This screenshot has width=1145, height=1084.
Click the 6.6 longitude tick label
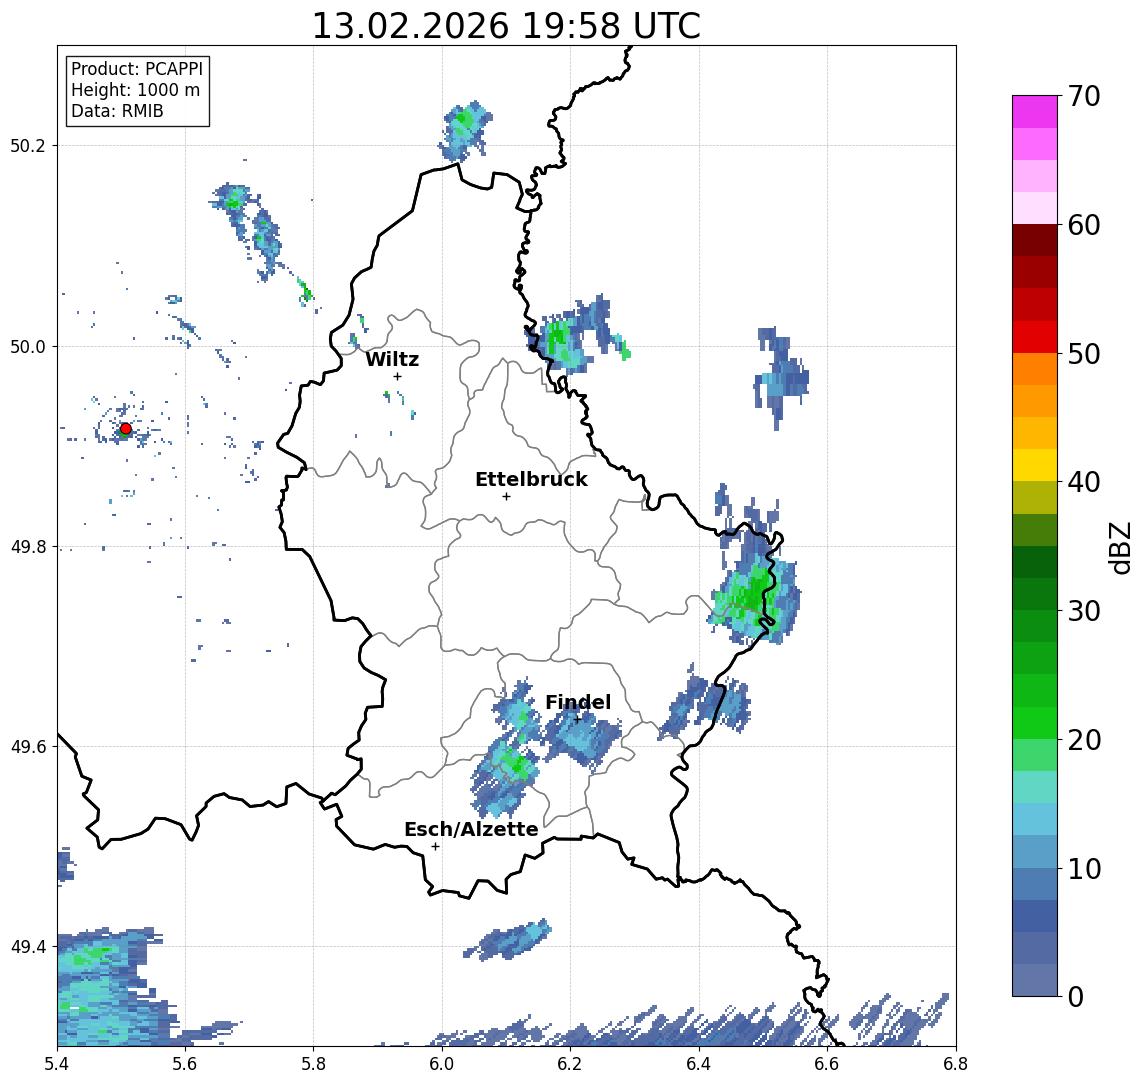pos(828,1064)
